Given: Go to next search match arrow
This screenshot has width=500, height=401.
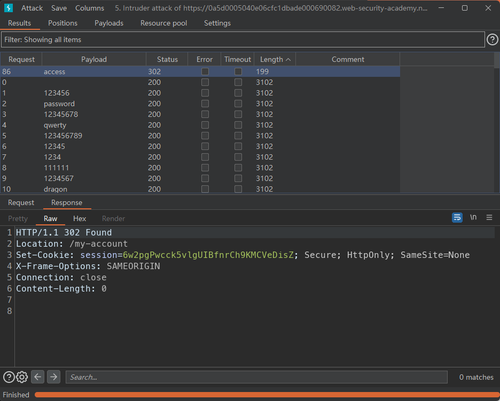Looking at the screenshot, I should (x=54, y=377).
